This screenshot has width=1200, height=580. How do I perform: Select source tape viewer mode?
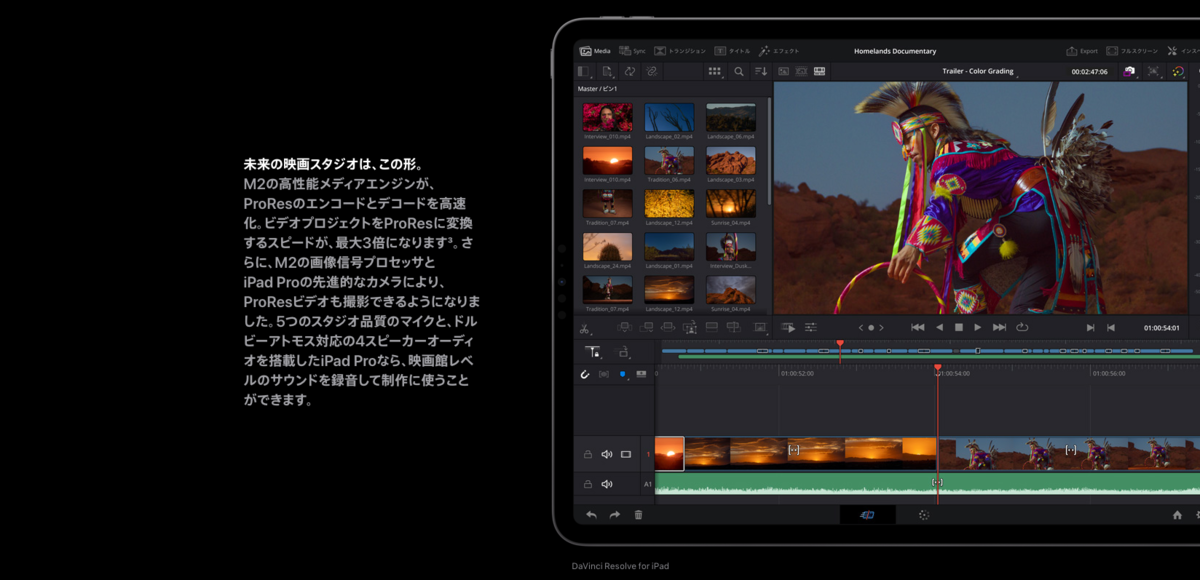pos(801,72)
